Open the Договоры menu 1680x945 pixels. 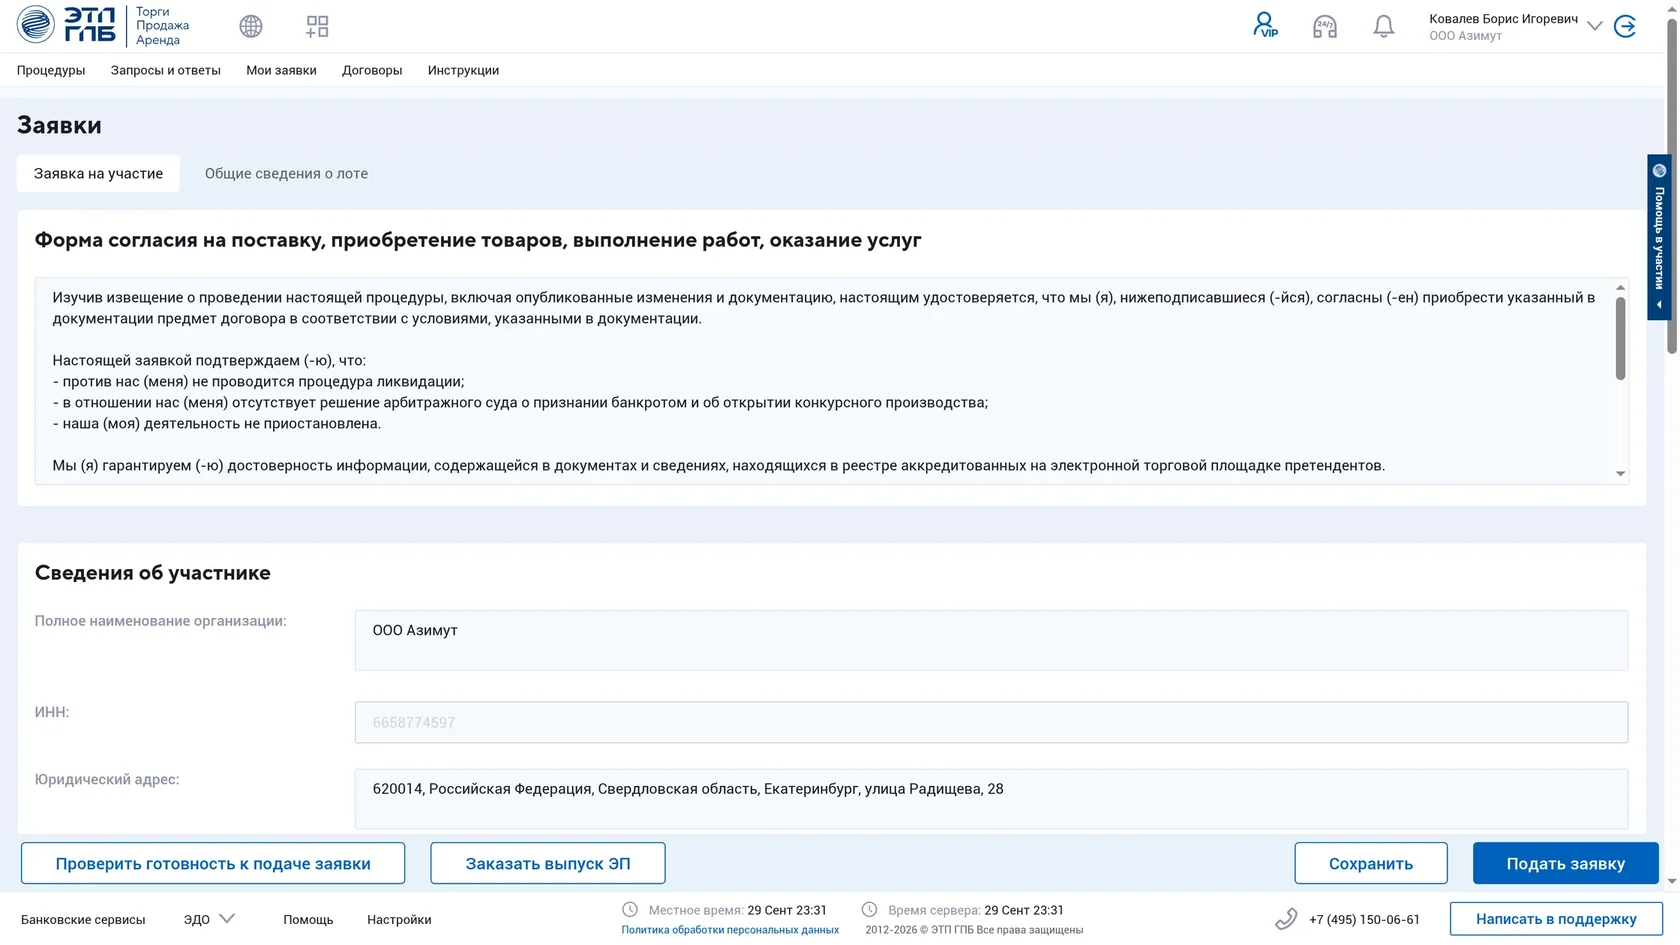(372, 70)
